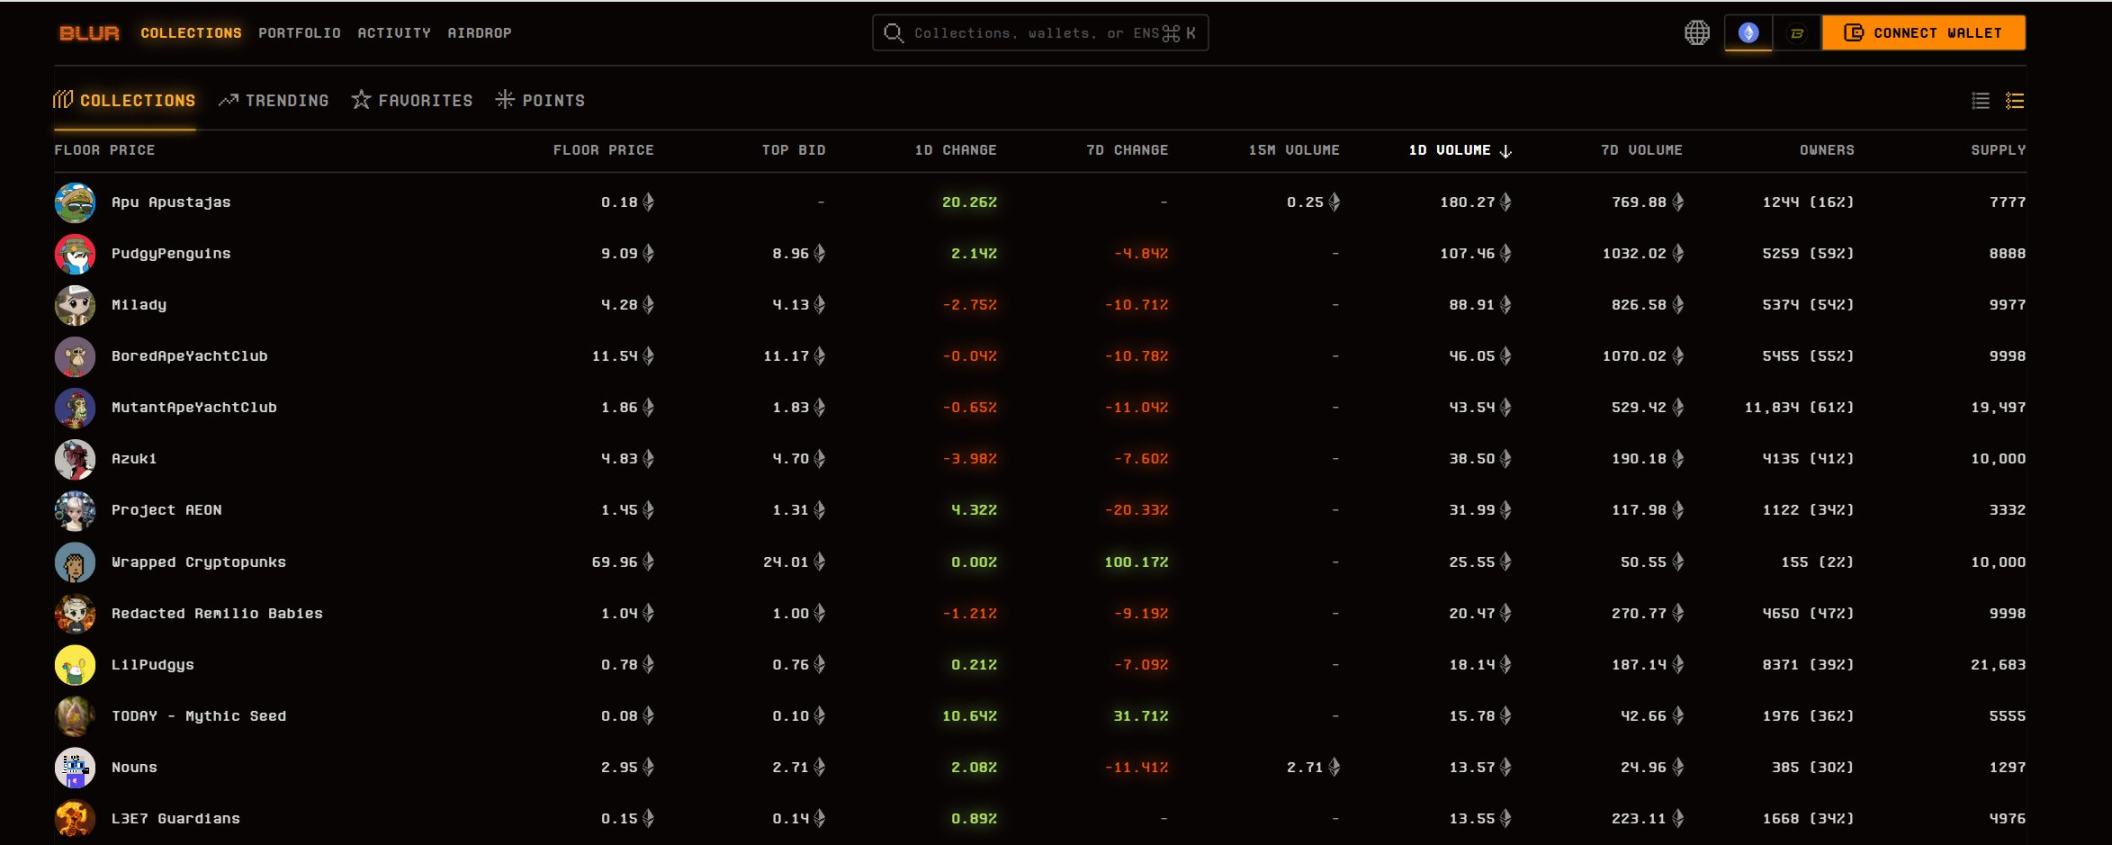Click Wrapped Cryptopunks 7D change 100.17%
The height and width of the screenshot is (845, 2112).
click(1136, 562)
